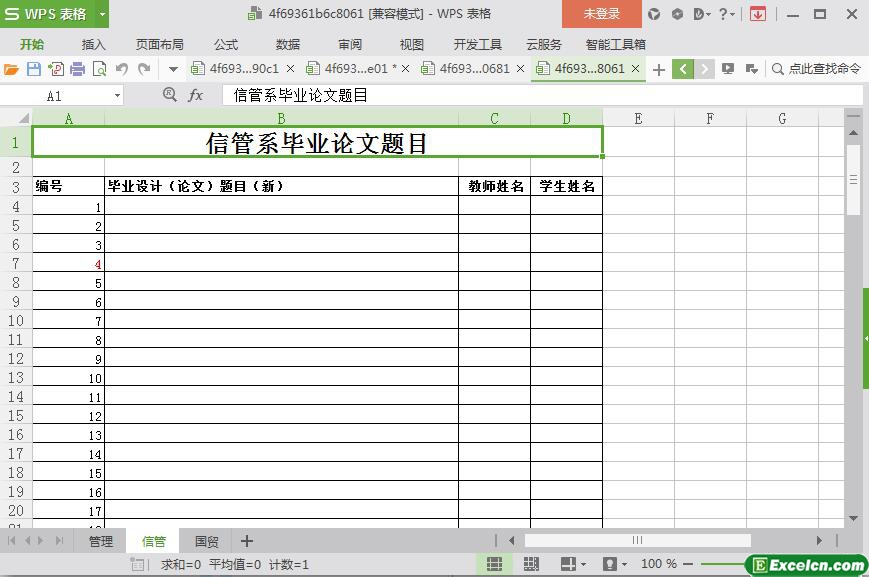
Task: Open print preview icon
Action: 100,69
